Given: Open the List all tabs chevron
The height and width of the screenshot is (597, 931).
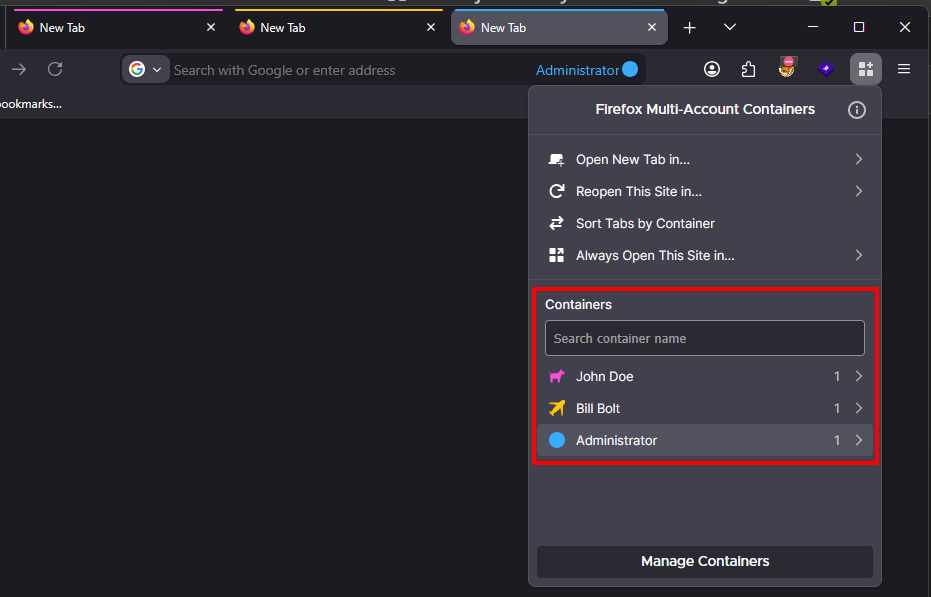Looking at the screenshot, I should point(730,27).
